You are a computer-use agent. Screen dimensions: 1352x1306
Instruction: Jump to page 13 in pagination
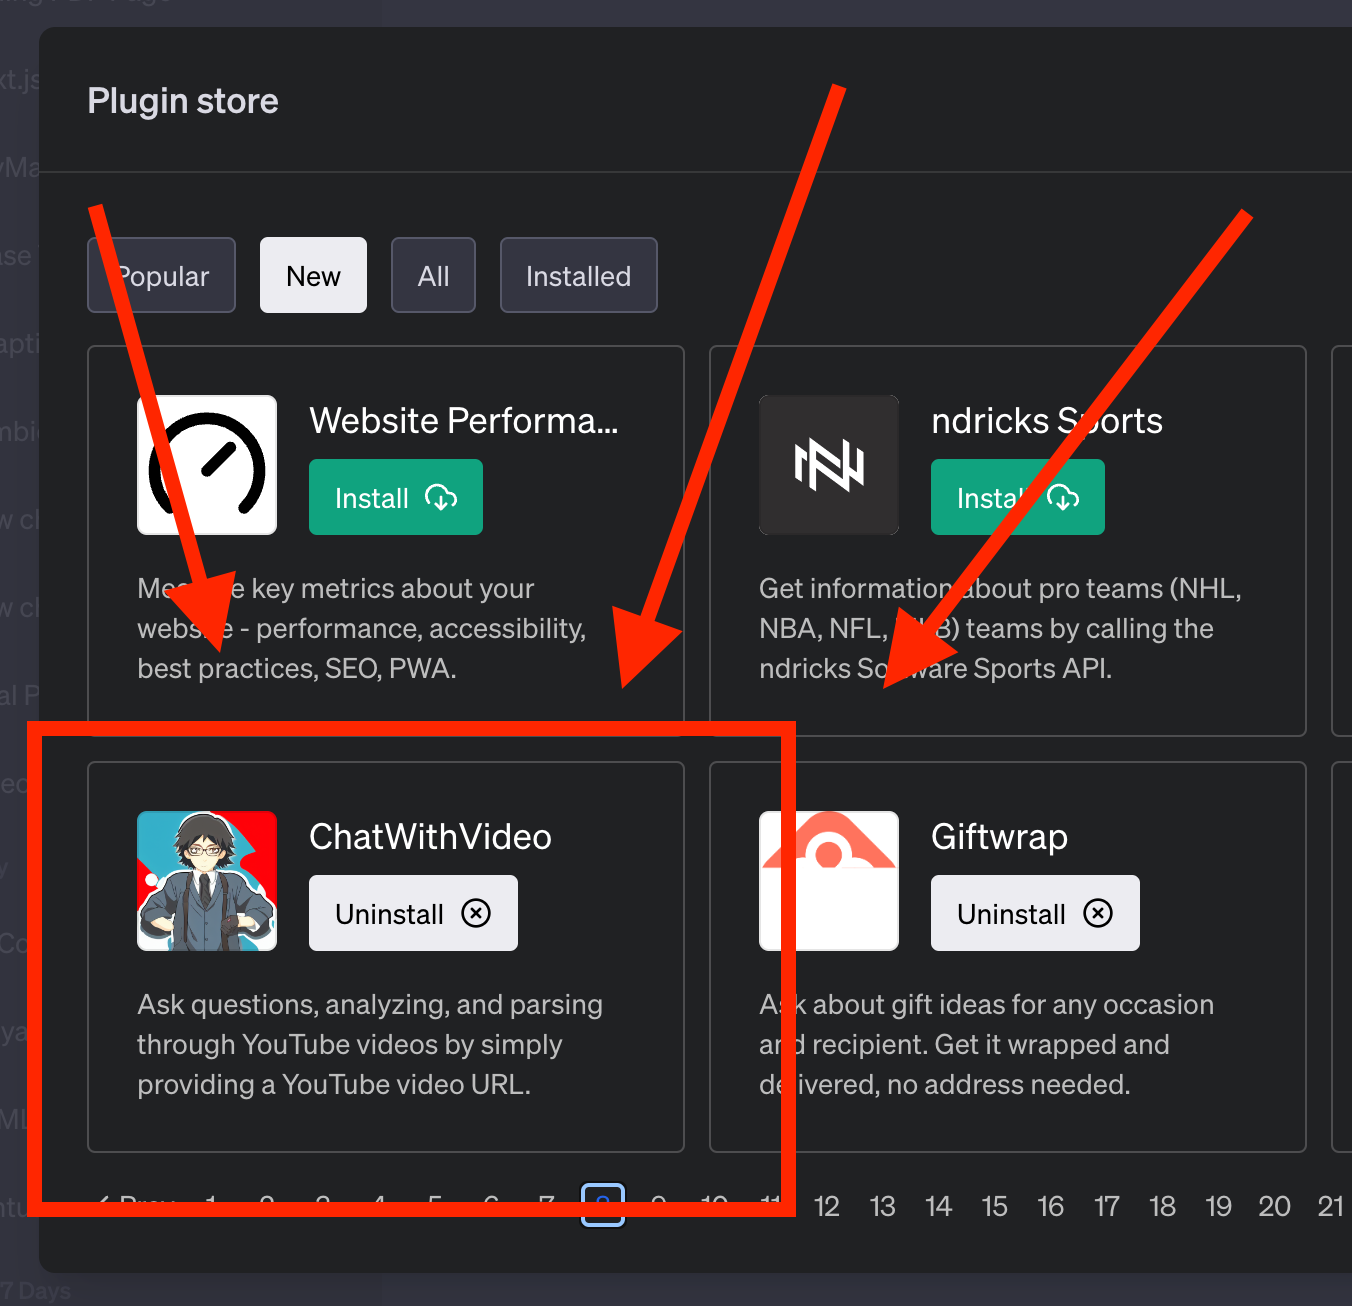pyautogui.click(x=882, y=1206)
